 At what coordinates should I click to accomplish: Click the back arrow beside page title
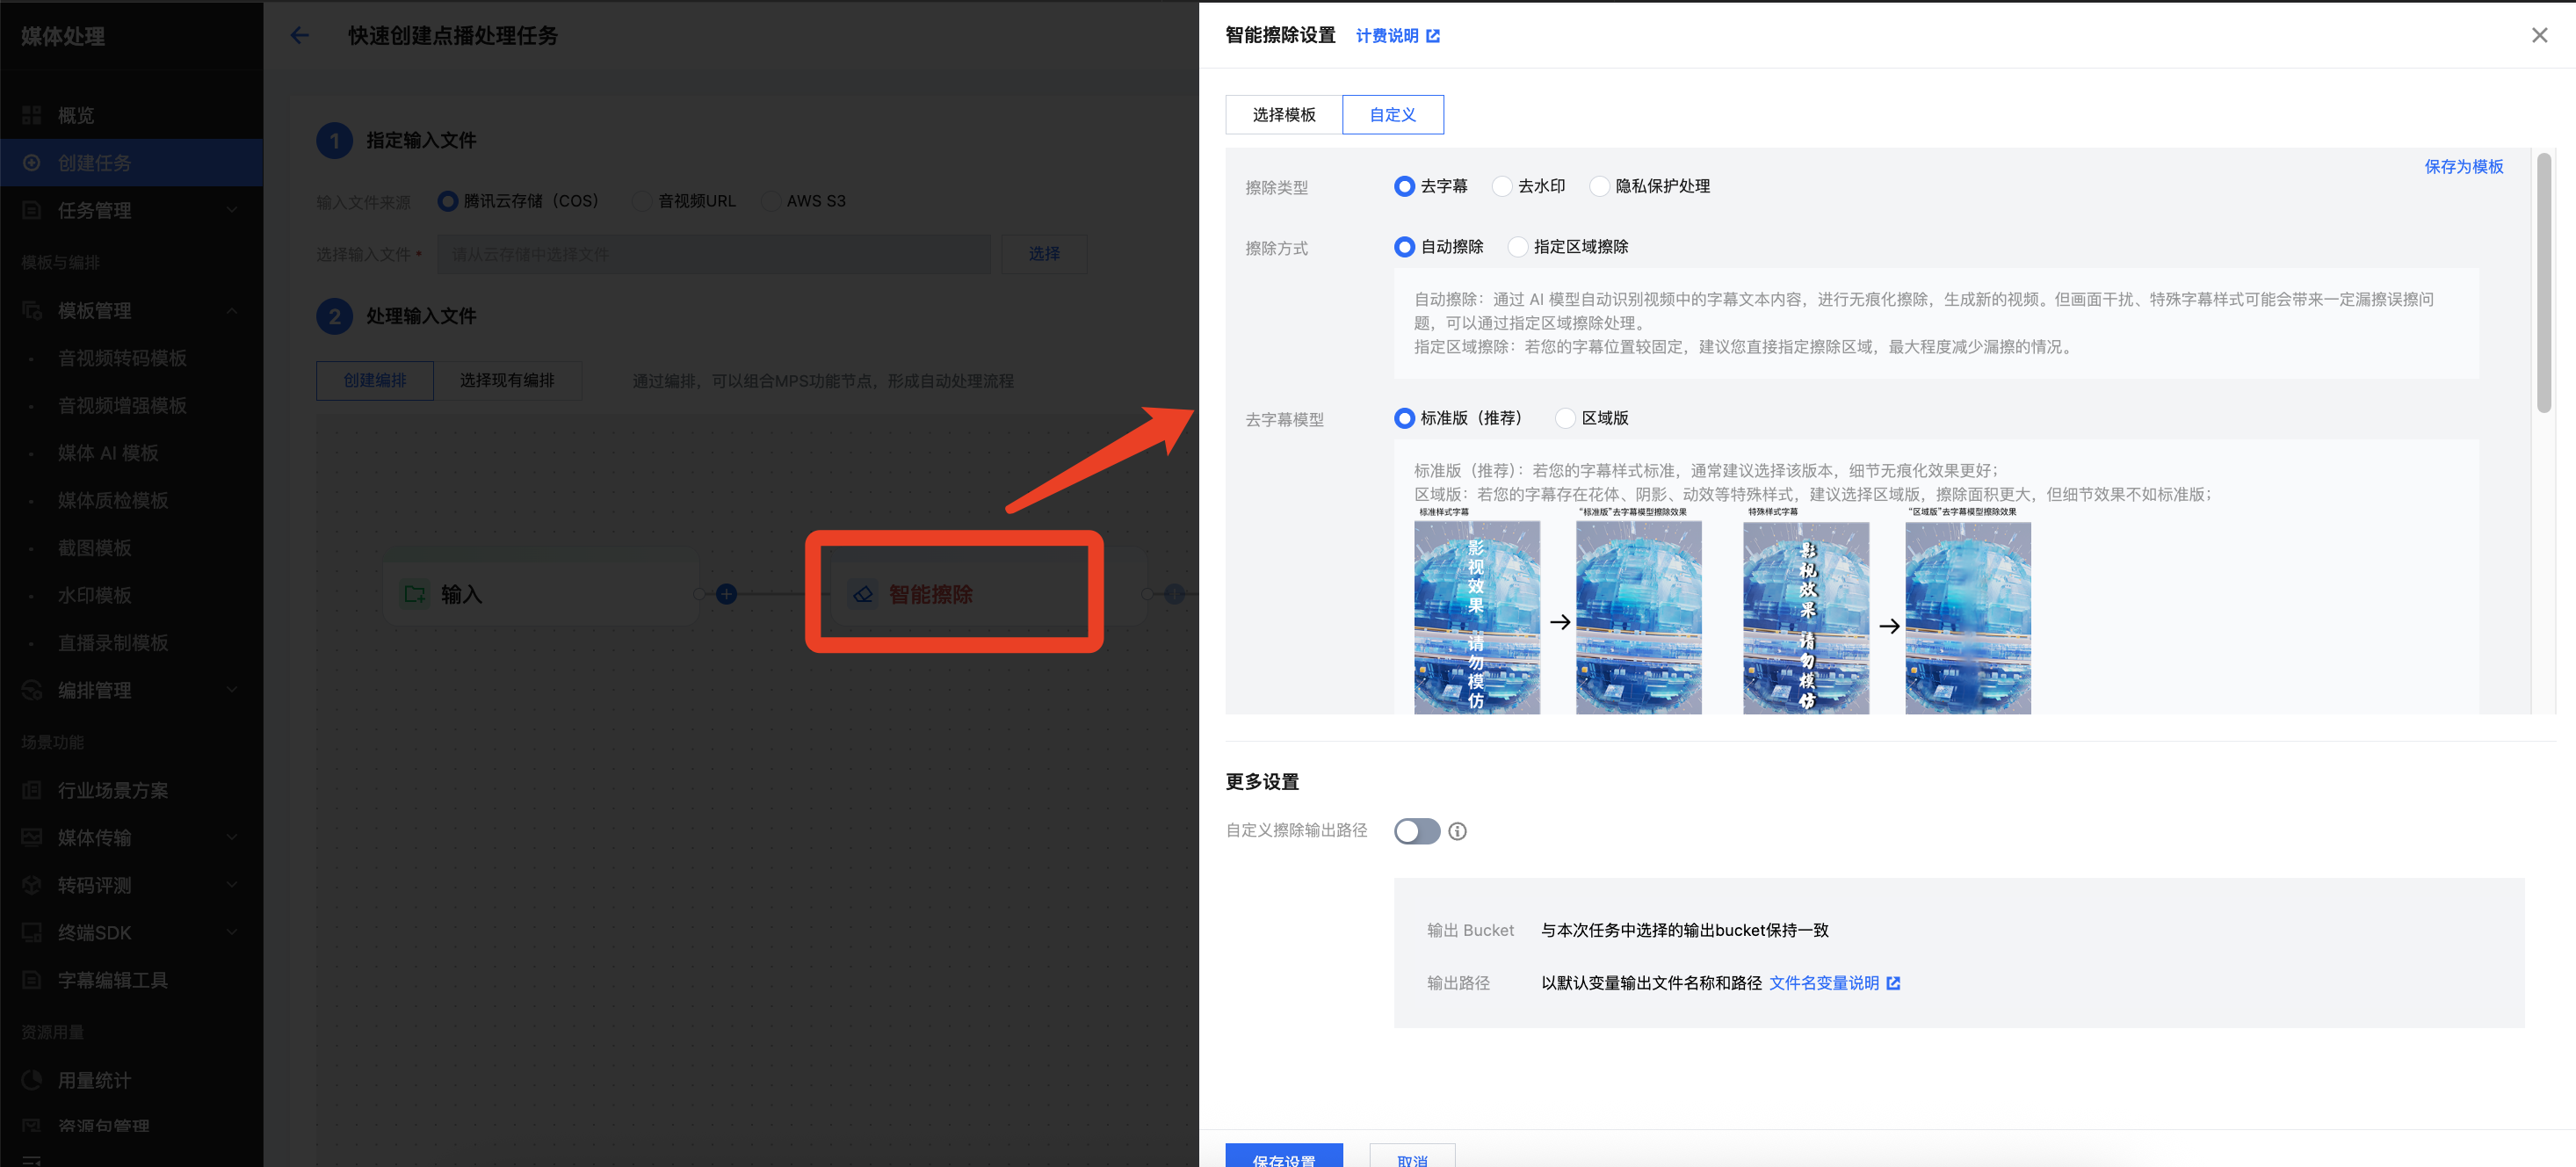pos(299,36)
